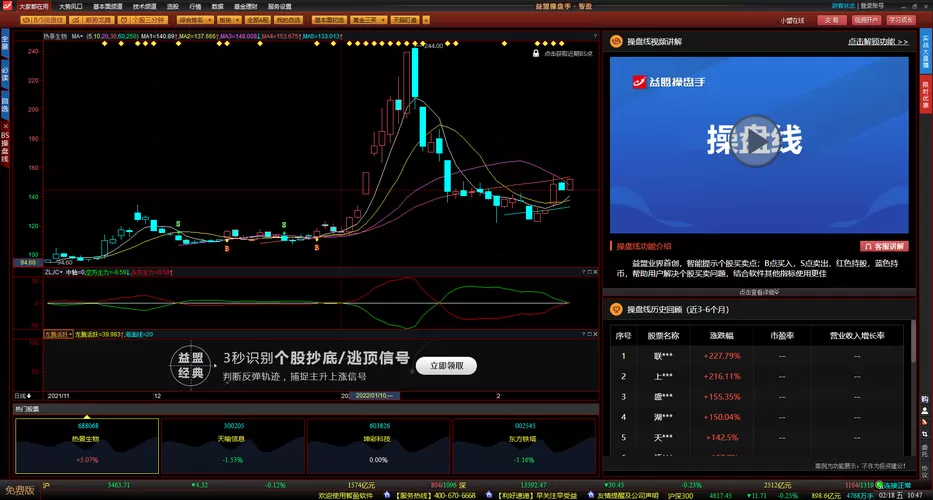Click the 游客状态 link

coord(844,5)
